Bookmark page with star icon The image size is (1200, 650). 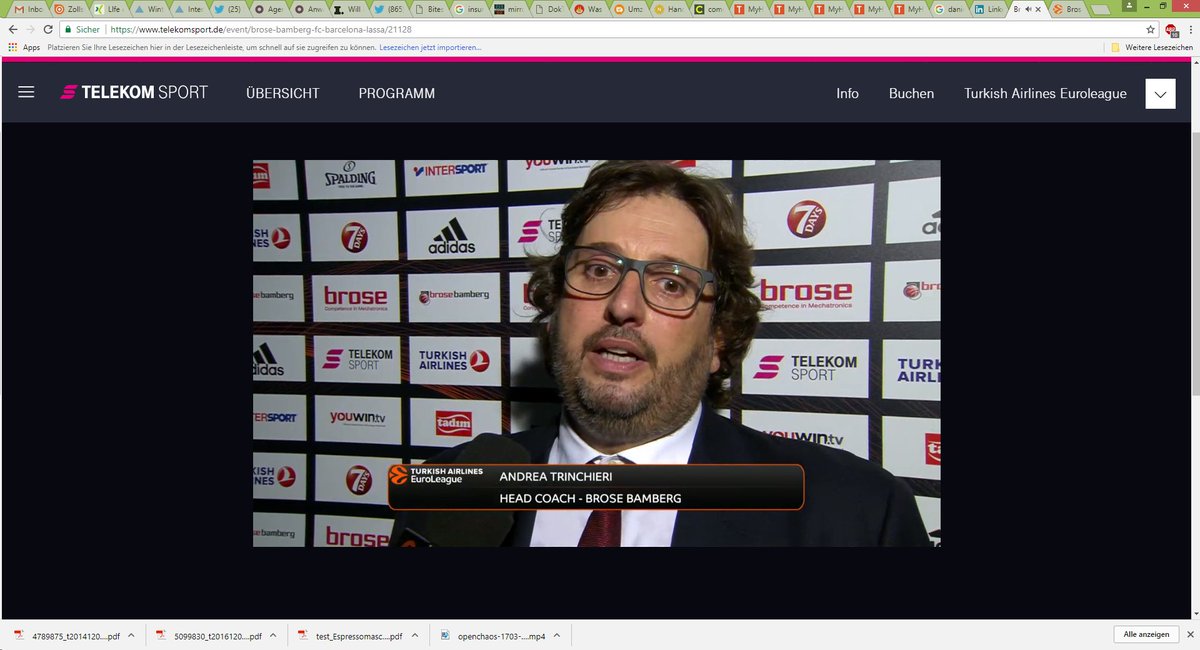pyautogui.click(x=1150, y=30)
